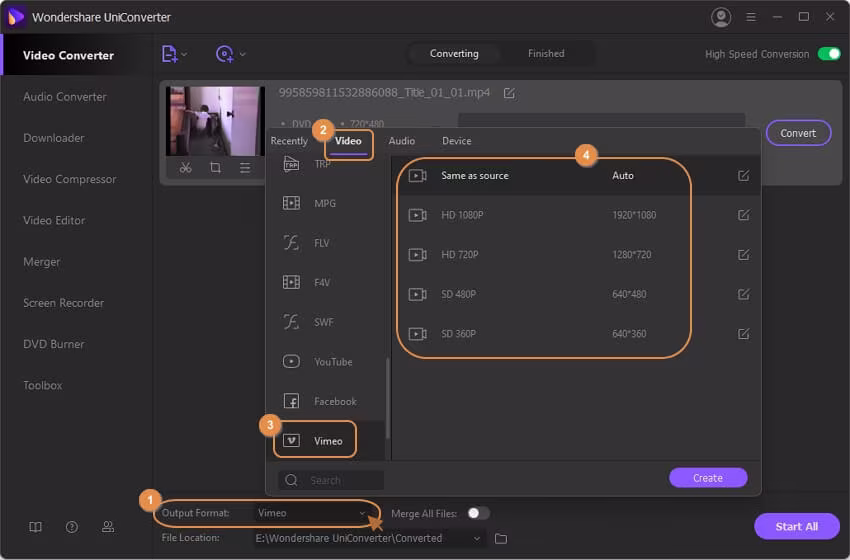Image resolution: width=850 pixels, height=560 pixels.
Task: Toggle High Speed Conversion switch
Action: pyautogui.click(x=829, y=54)
